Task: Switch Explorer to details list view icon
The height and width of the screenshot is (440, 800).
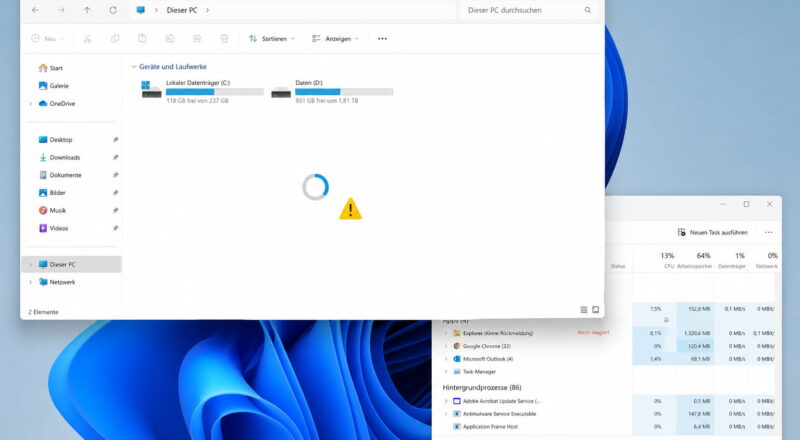Action: coord(584,310)
